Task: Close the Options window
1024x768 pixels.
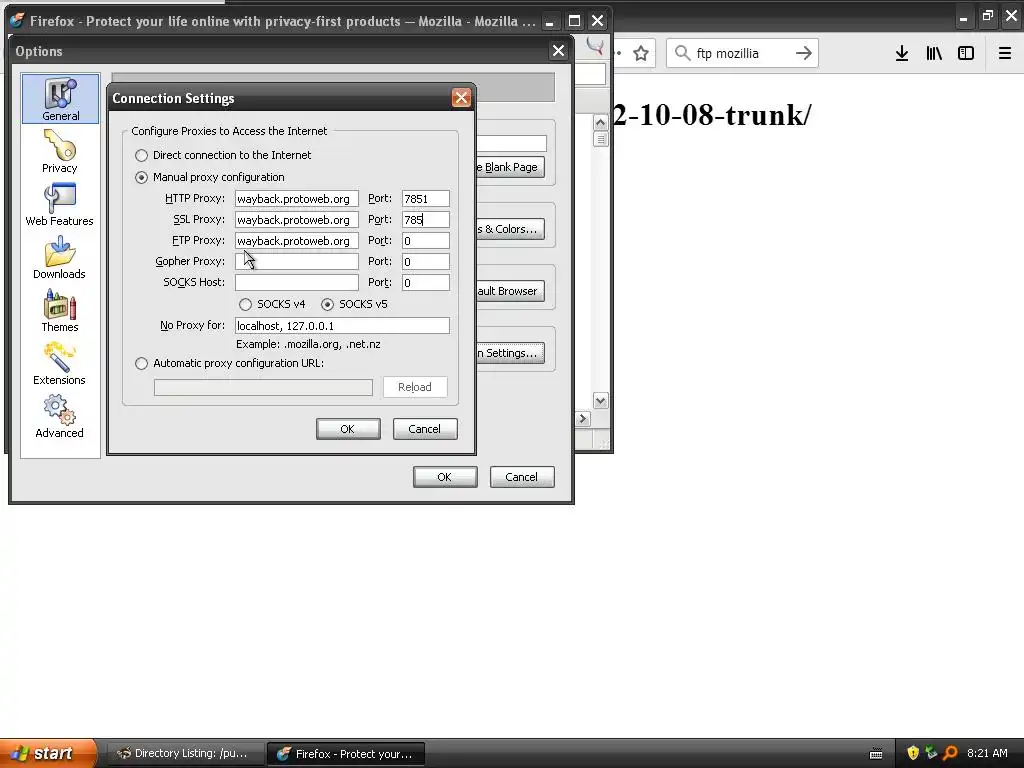Action: (x=558, y=51)
